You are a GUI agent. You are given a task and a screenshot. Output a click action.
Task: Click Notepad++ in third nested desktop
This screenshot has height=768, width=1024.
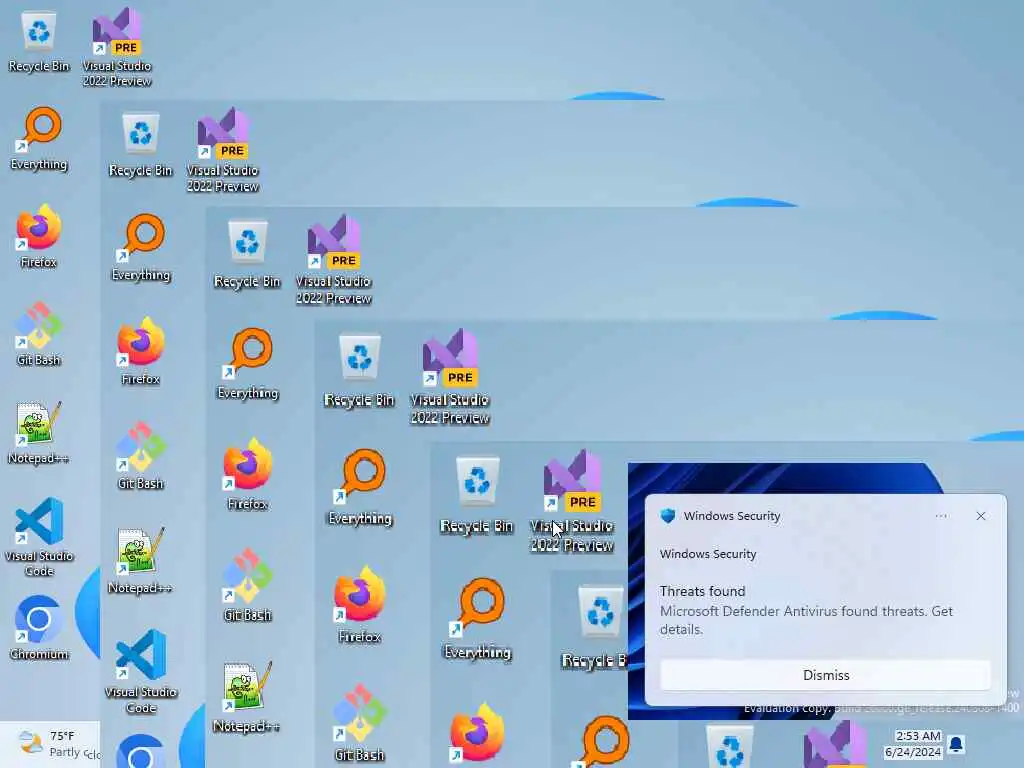pos(246,697)
